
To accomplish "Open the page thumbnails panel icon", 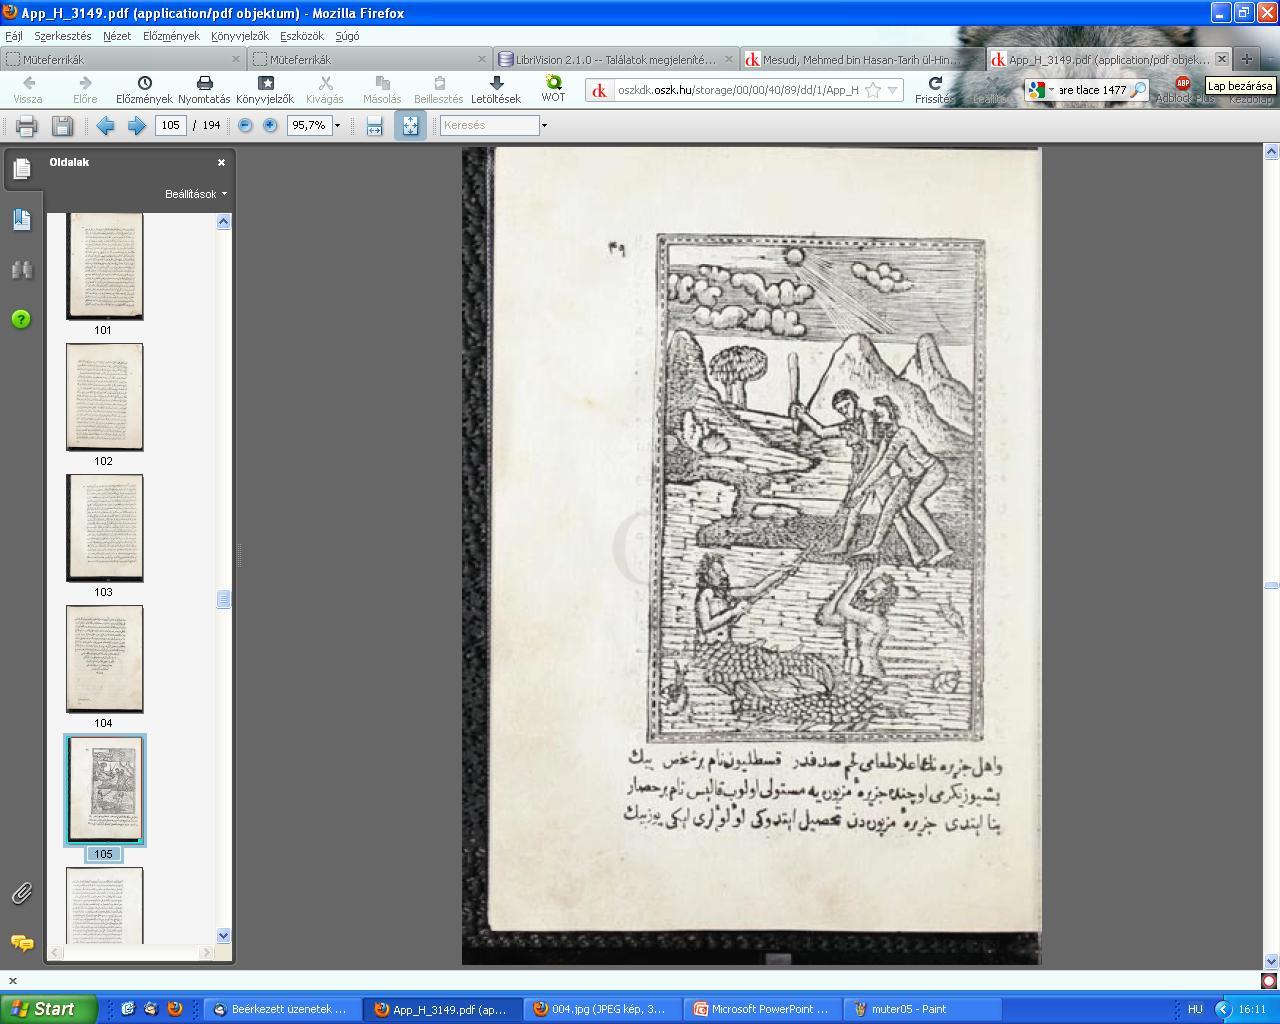I will (22, 169).
